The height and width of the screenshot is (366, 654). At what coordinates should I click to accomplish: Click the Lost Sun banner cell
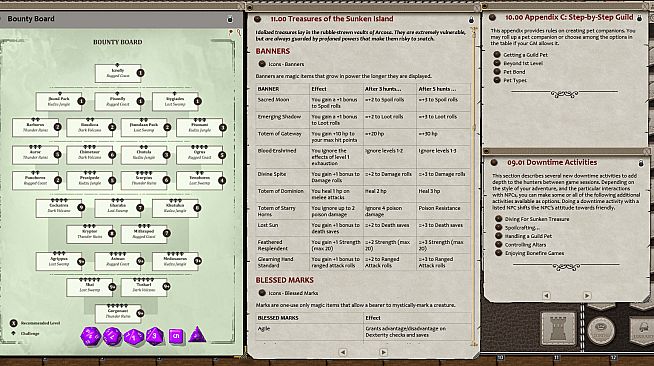(282, 228)
